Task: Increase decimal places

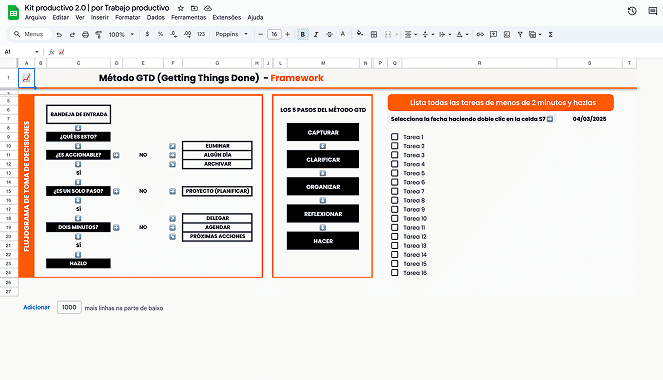Action: 187,34
